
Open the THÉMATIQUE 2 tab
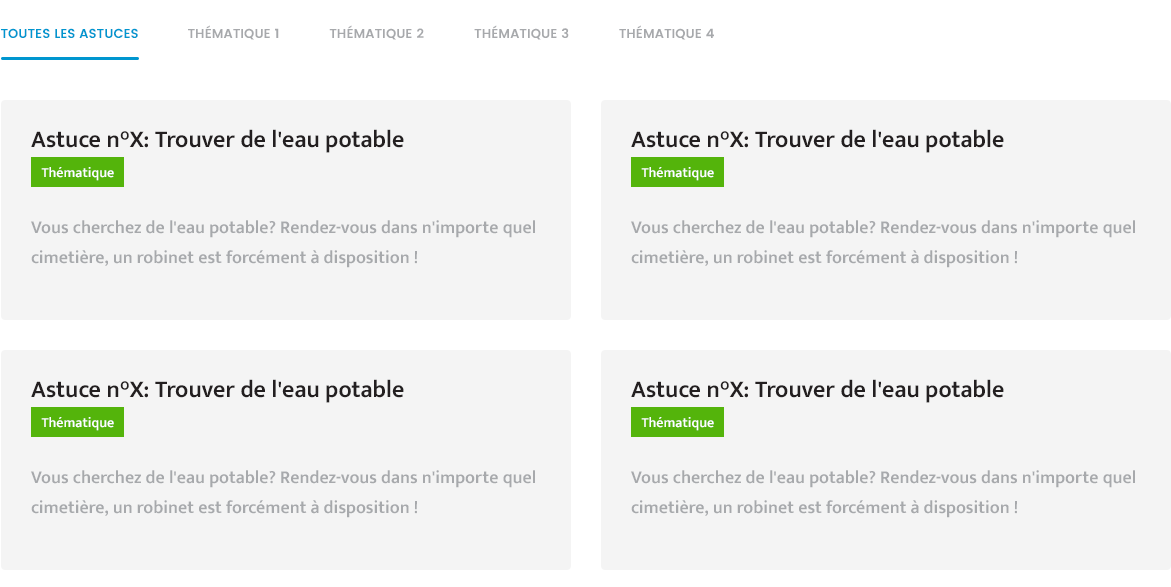click(377, 33)
